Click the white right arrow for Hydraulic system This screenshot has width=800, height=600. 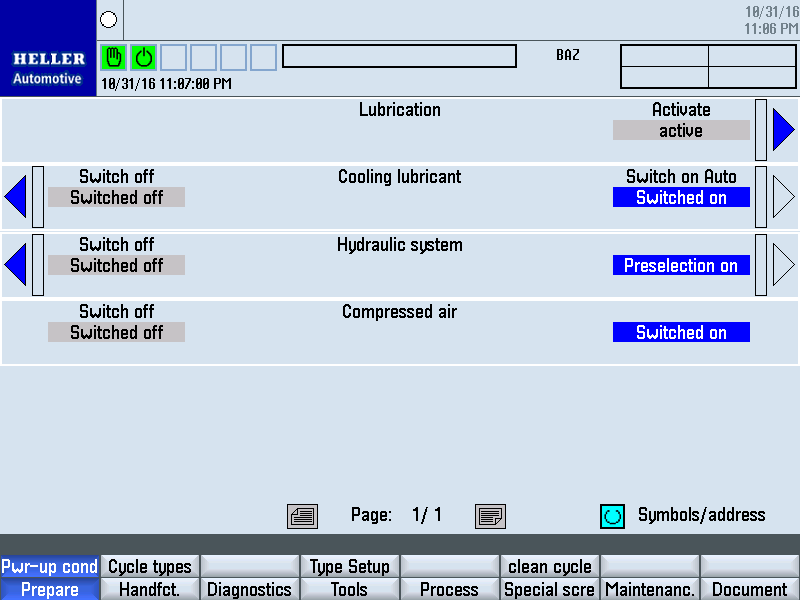click(783, 265)
